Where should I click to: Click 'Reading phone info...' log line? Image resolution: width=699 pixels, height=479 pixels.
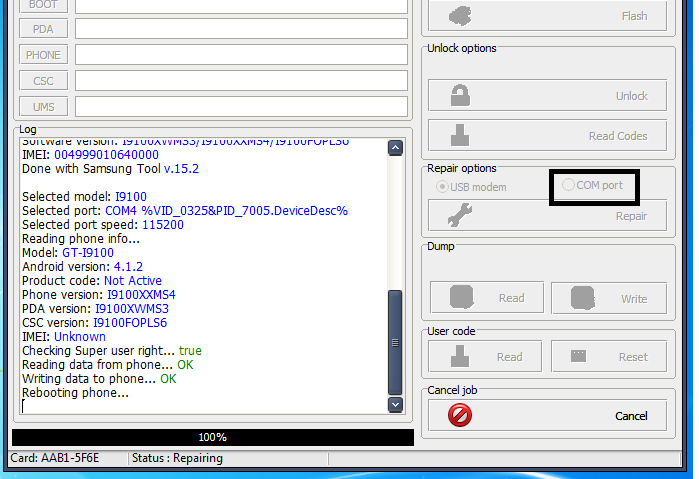click(x=81, y=239)
